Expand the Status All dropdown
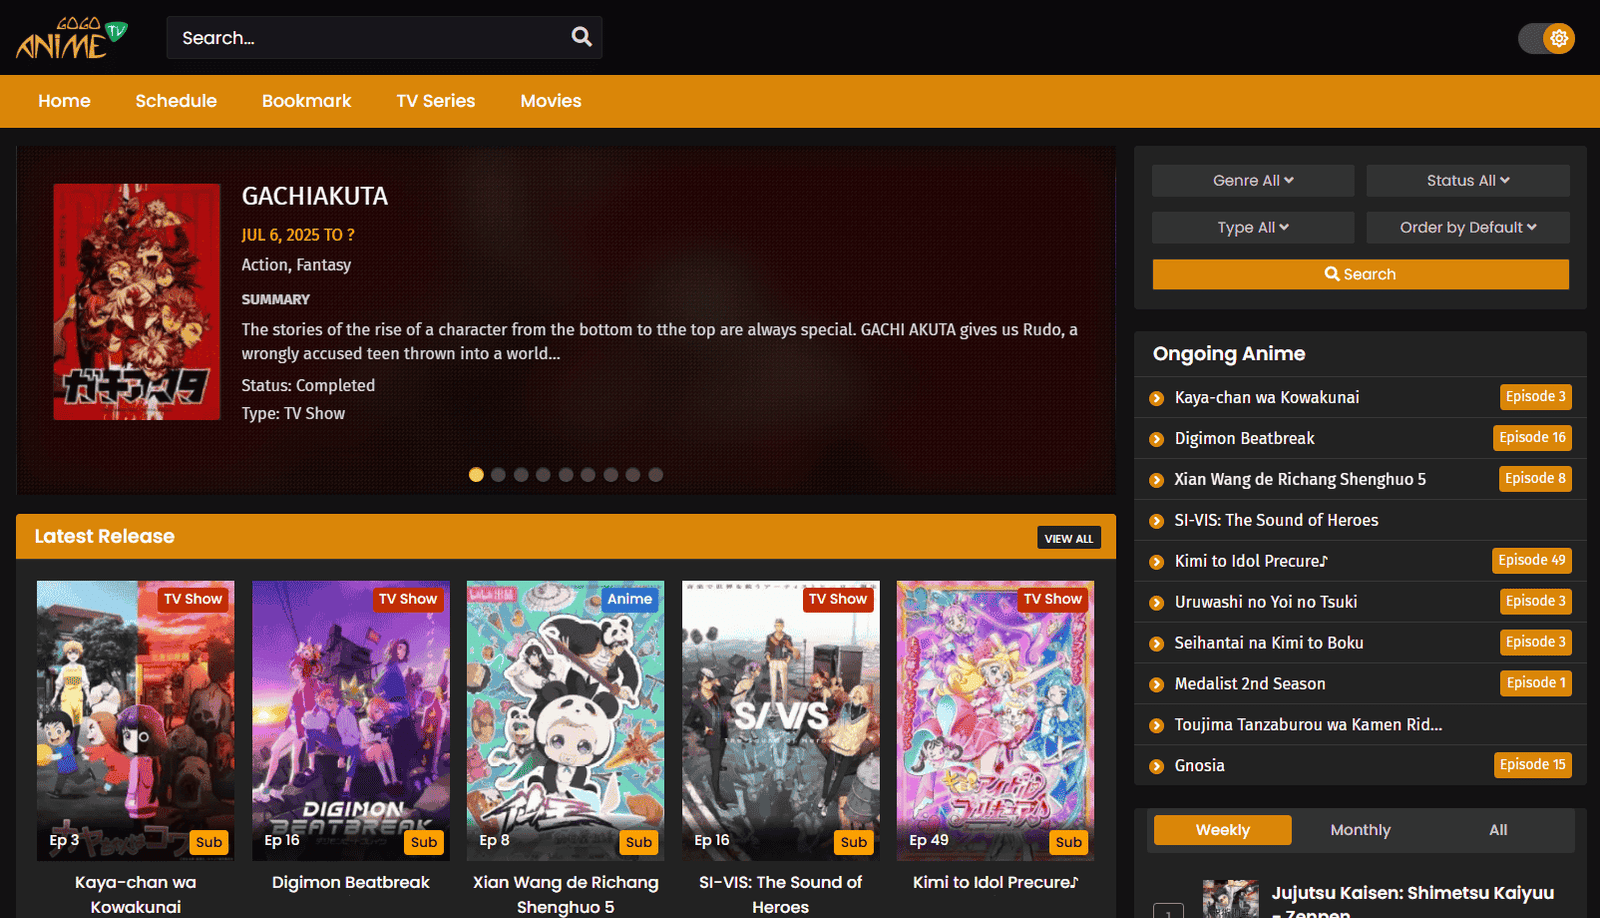 pyautogui.click(x=1466, y=180)
